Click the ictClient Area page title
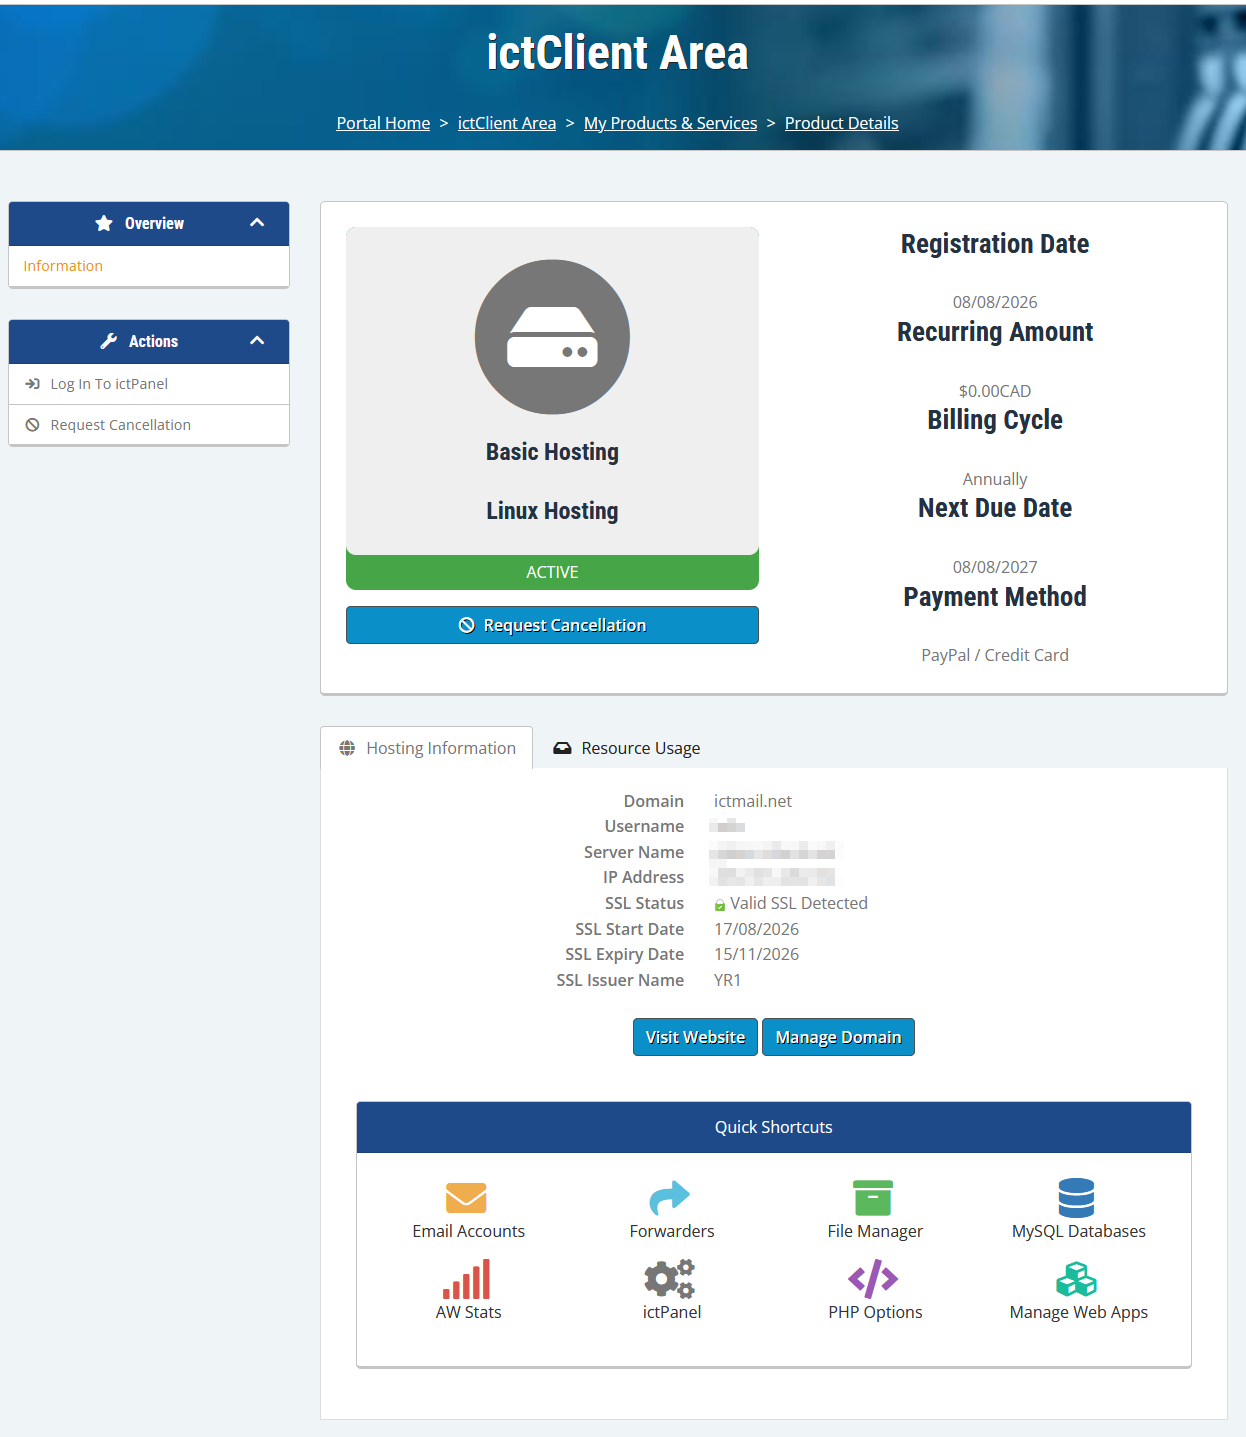The height and width of the screenshot is (1437, 1246). pyautogui.click(x=617, y=52)
